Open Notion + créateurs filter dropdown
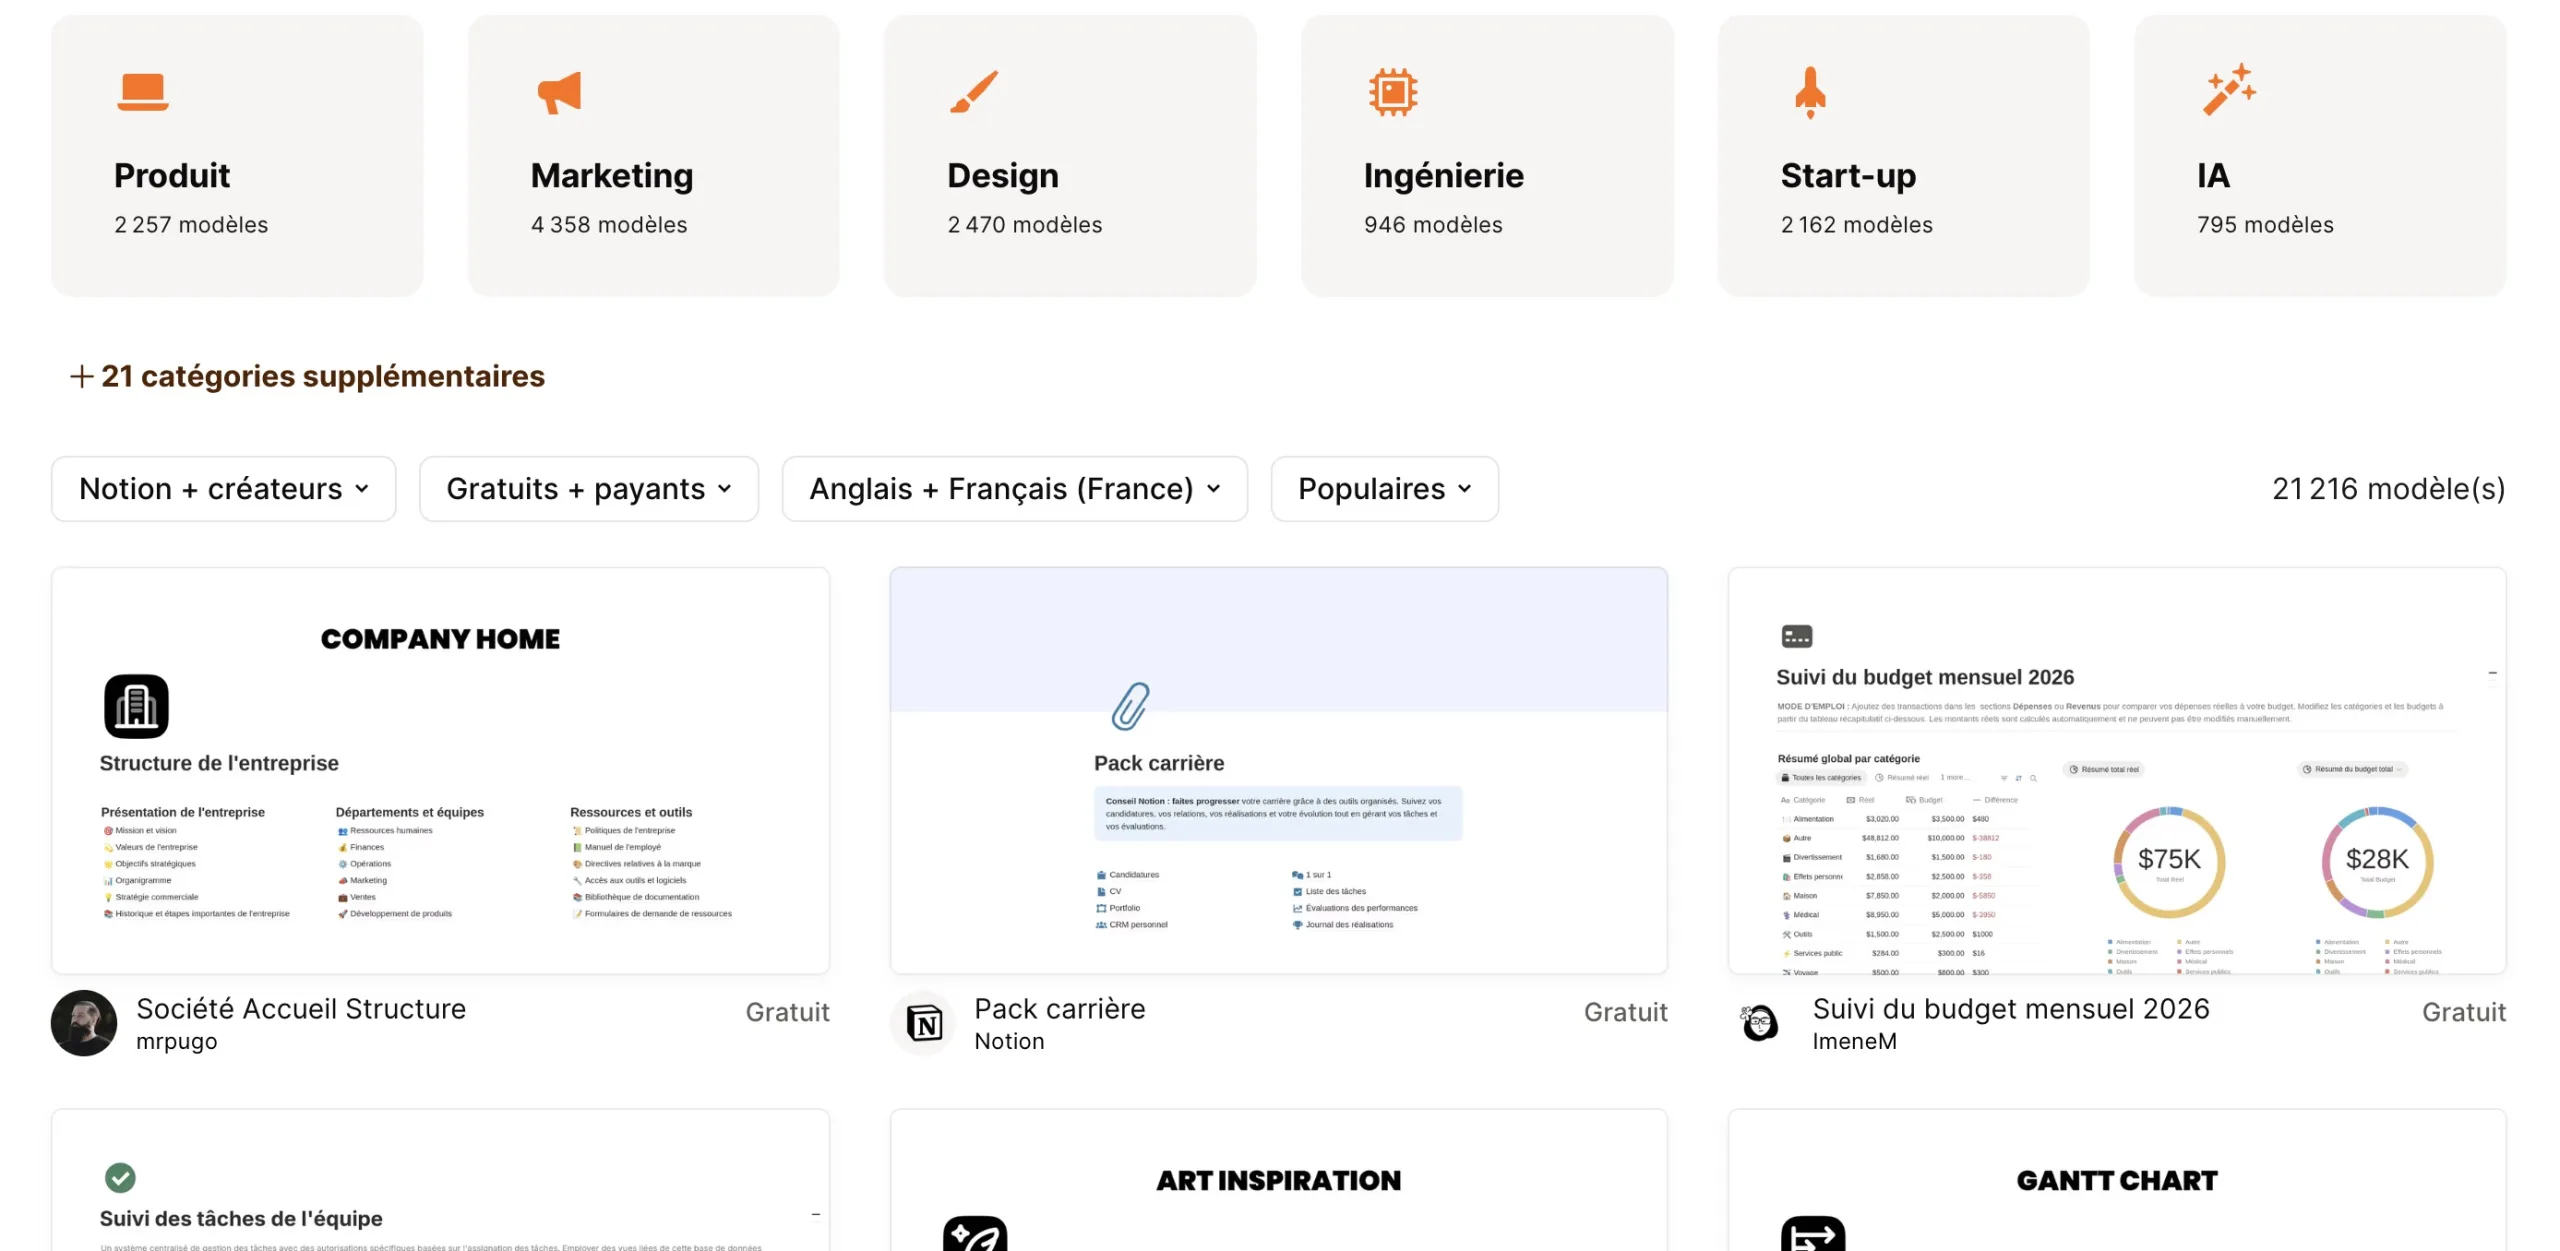The width and height of the screenshot is (2560, 1251). pos(224,489)
